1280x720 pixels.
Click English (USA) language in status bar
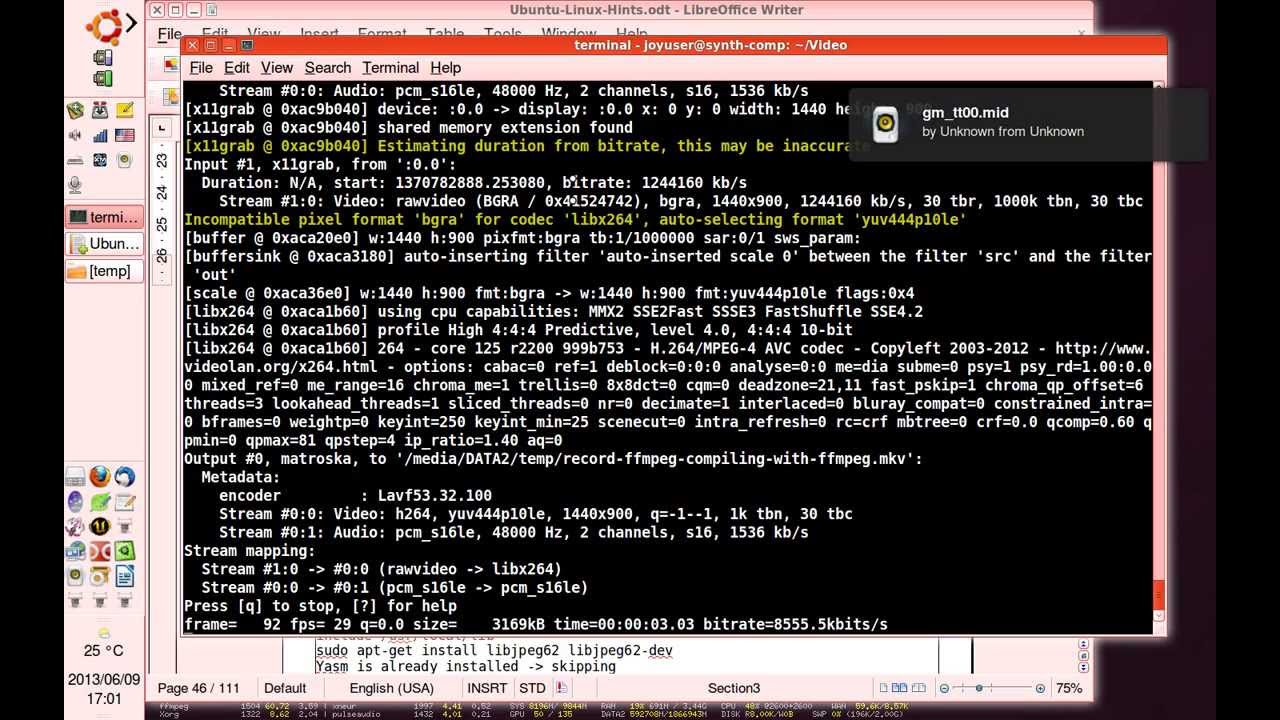pos(391,688)
